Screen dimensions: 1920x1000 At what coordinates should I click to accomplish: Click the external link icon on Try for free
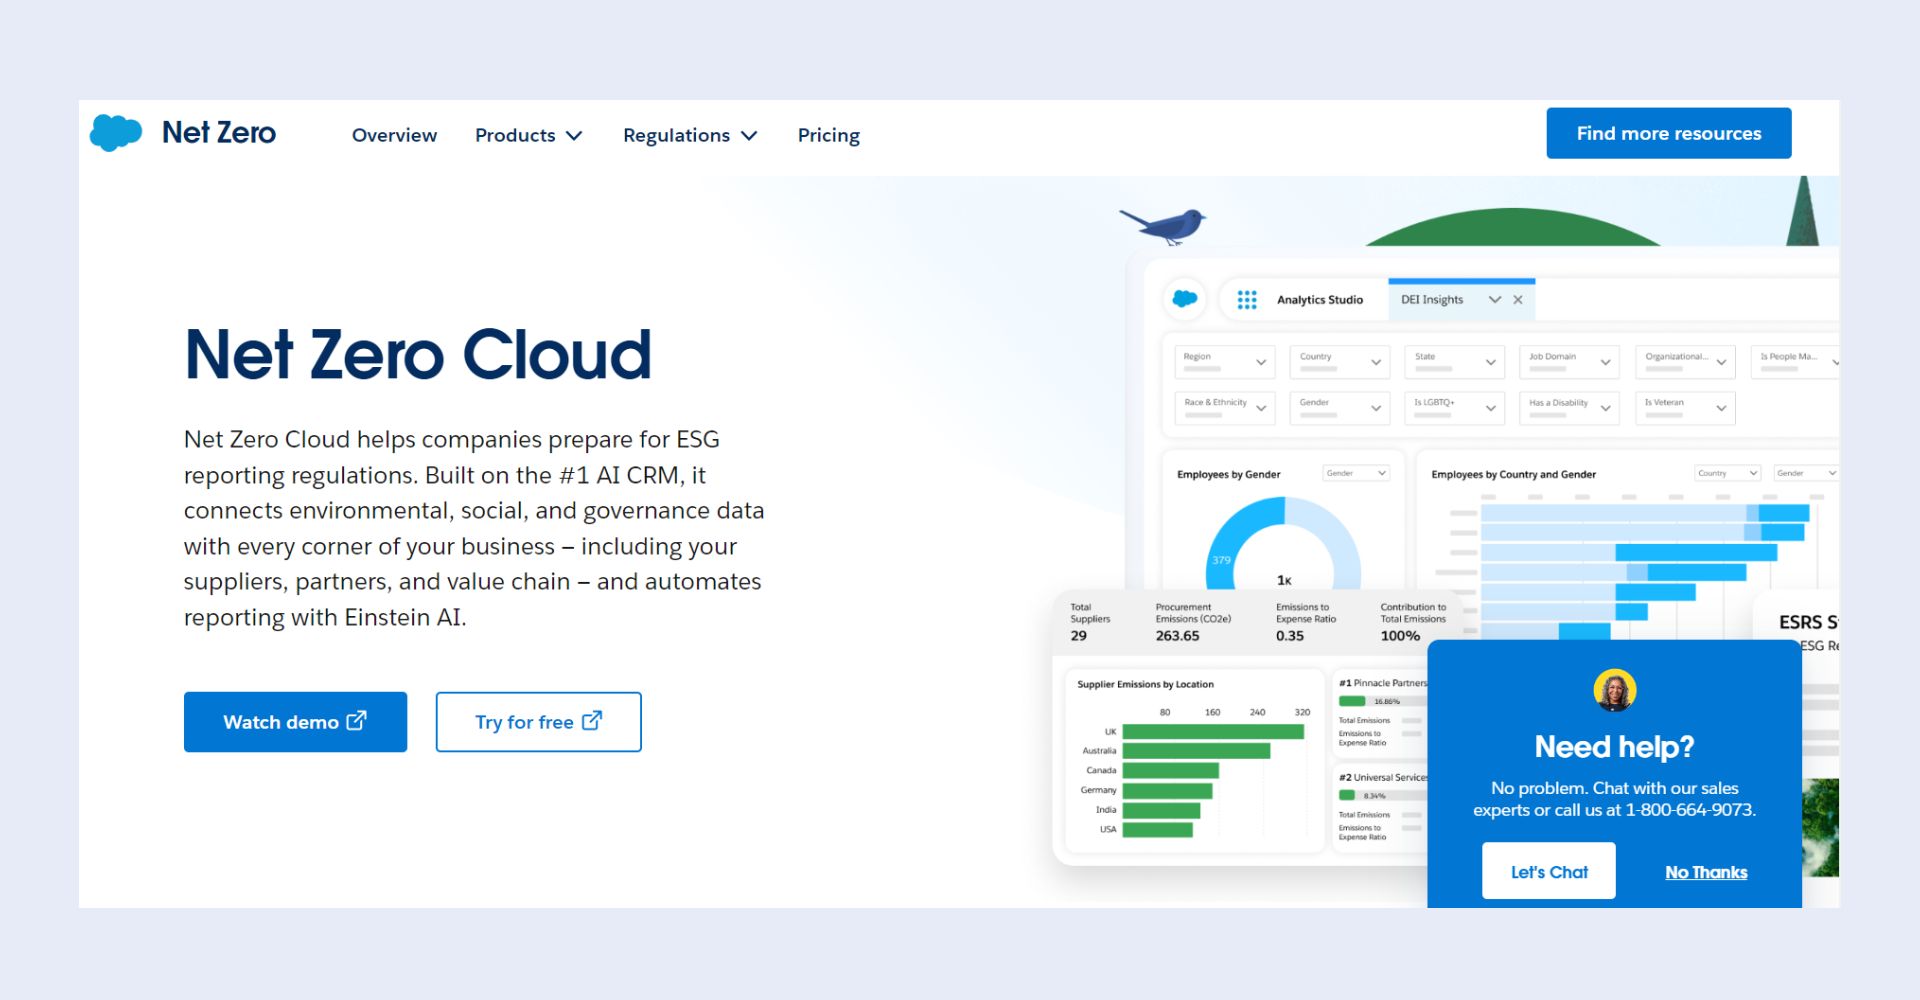tap(592, 720)
